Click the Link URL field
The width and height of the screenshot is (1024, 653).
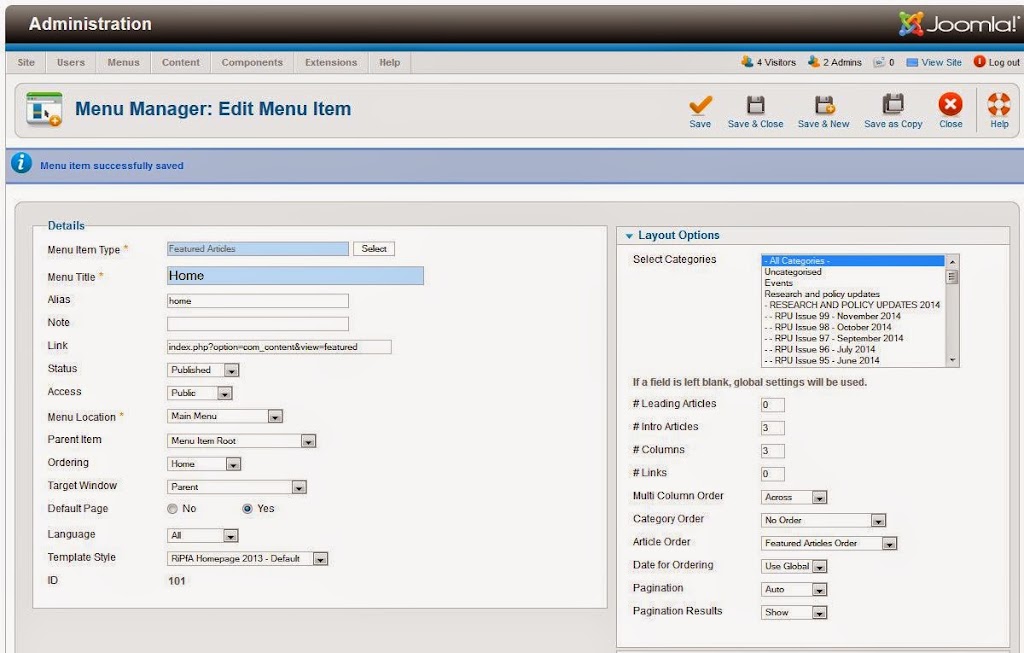pyautogui.click(x=280, y=347)
